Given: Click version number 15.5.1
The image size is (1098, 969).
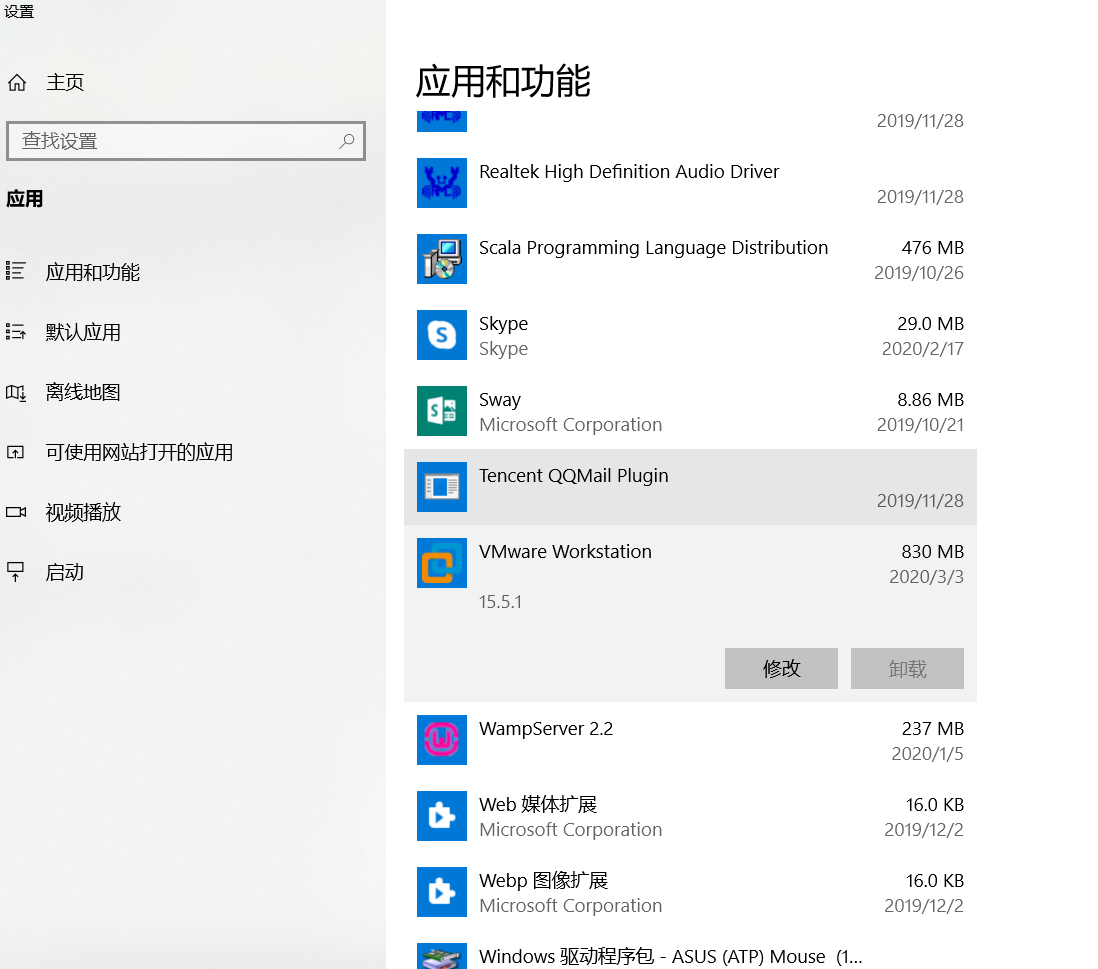Looking at the screenshot, I should tap(500, 602).
